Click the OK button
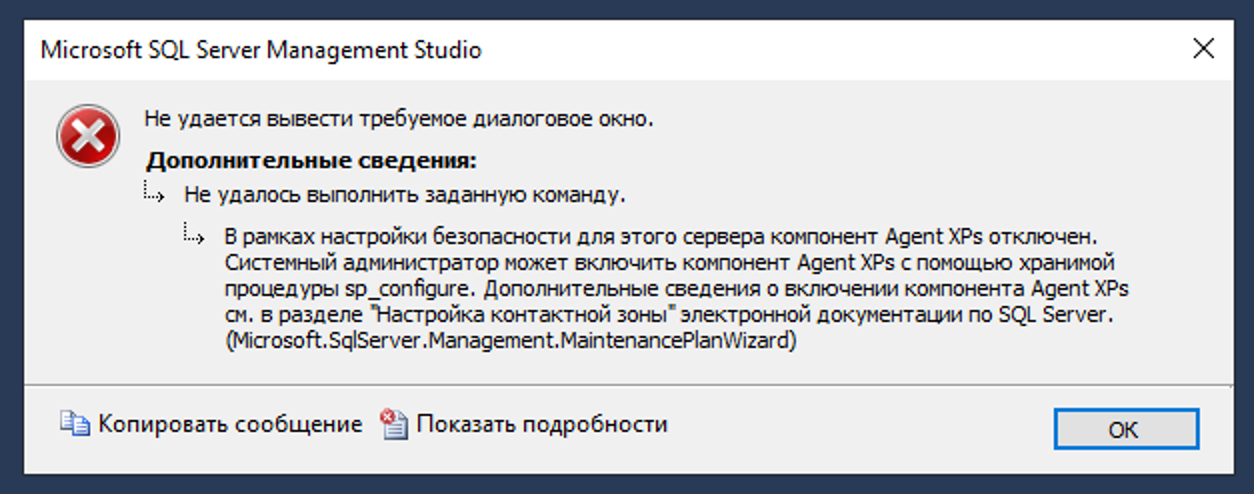Viewport: 1254px width, 494px height. pyautogui.click(x=1126, y=429)
